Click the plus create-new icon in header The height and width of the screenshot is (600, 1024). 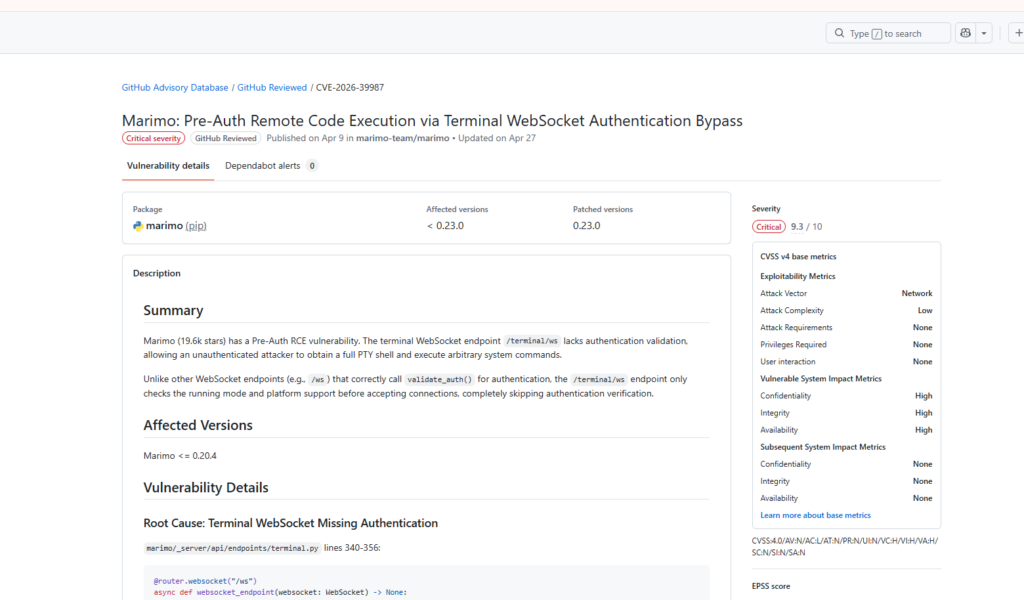(1017, 33)
